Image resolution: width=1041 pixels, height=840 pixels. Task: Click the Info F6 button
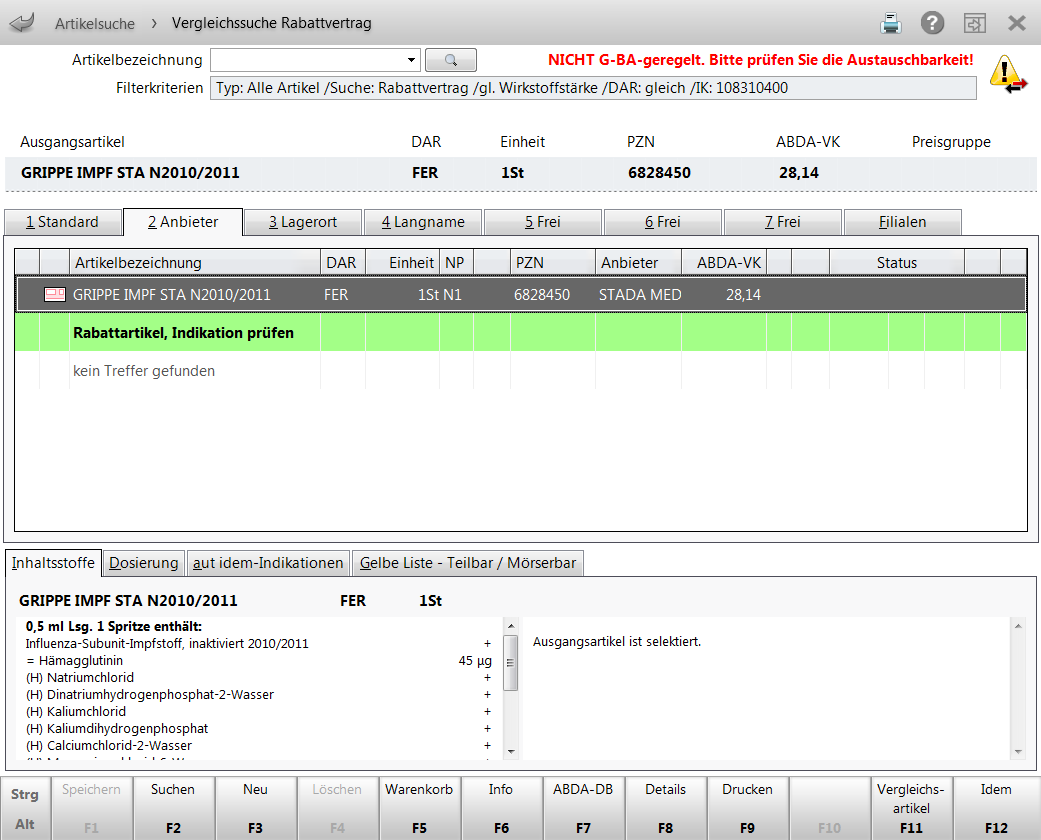pos(501,808)
